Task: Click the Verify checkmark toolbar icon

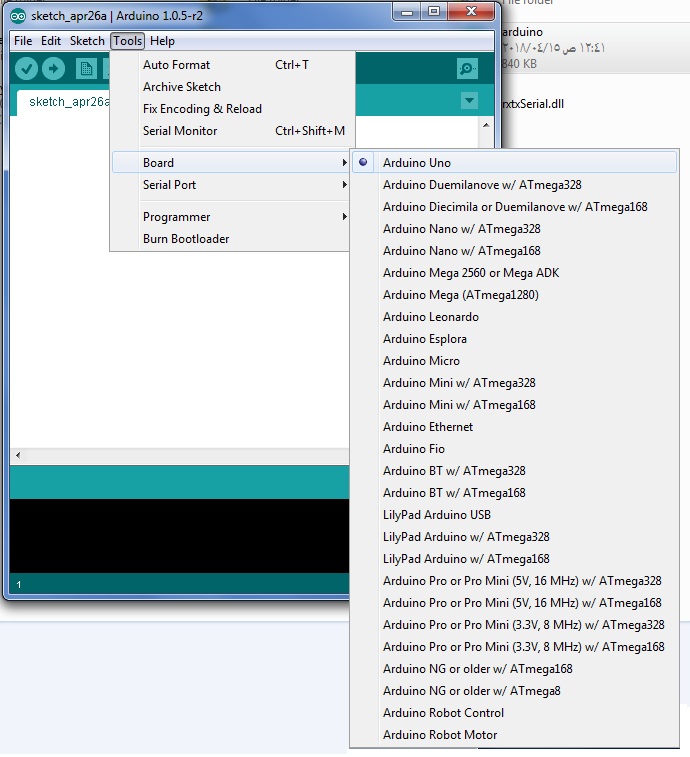Action: coord(26,69)
